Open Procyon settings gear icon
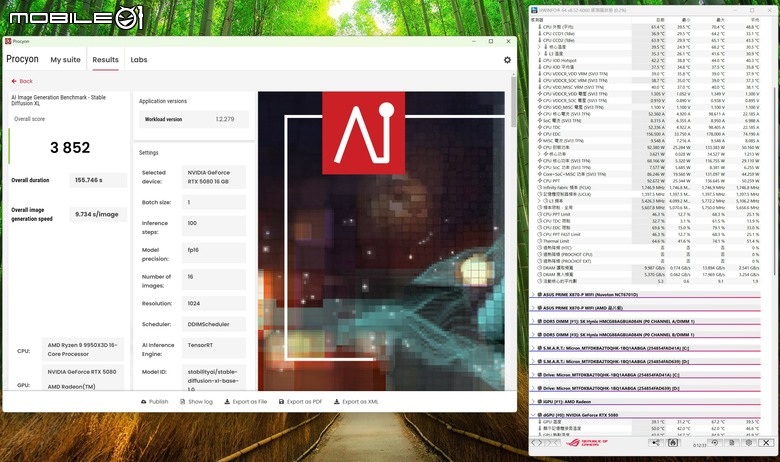 click(507, 60)
